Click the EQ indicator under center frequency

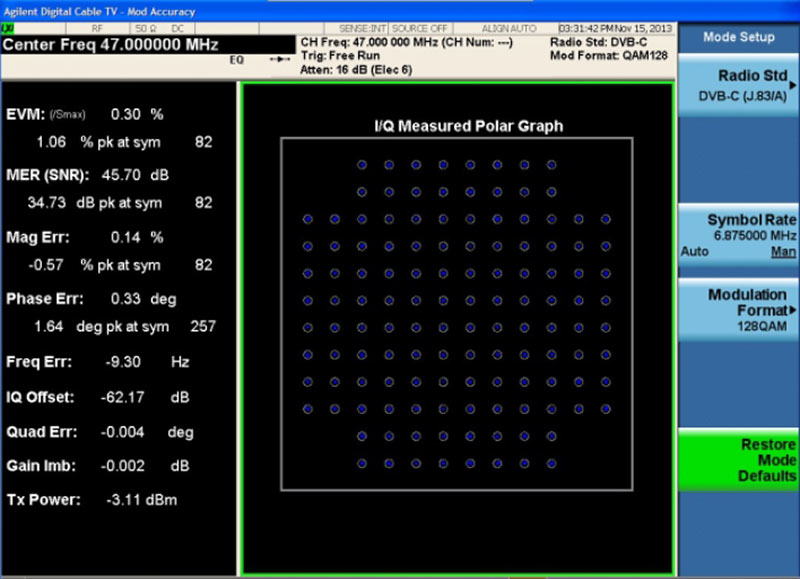tap(237, 60)
